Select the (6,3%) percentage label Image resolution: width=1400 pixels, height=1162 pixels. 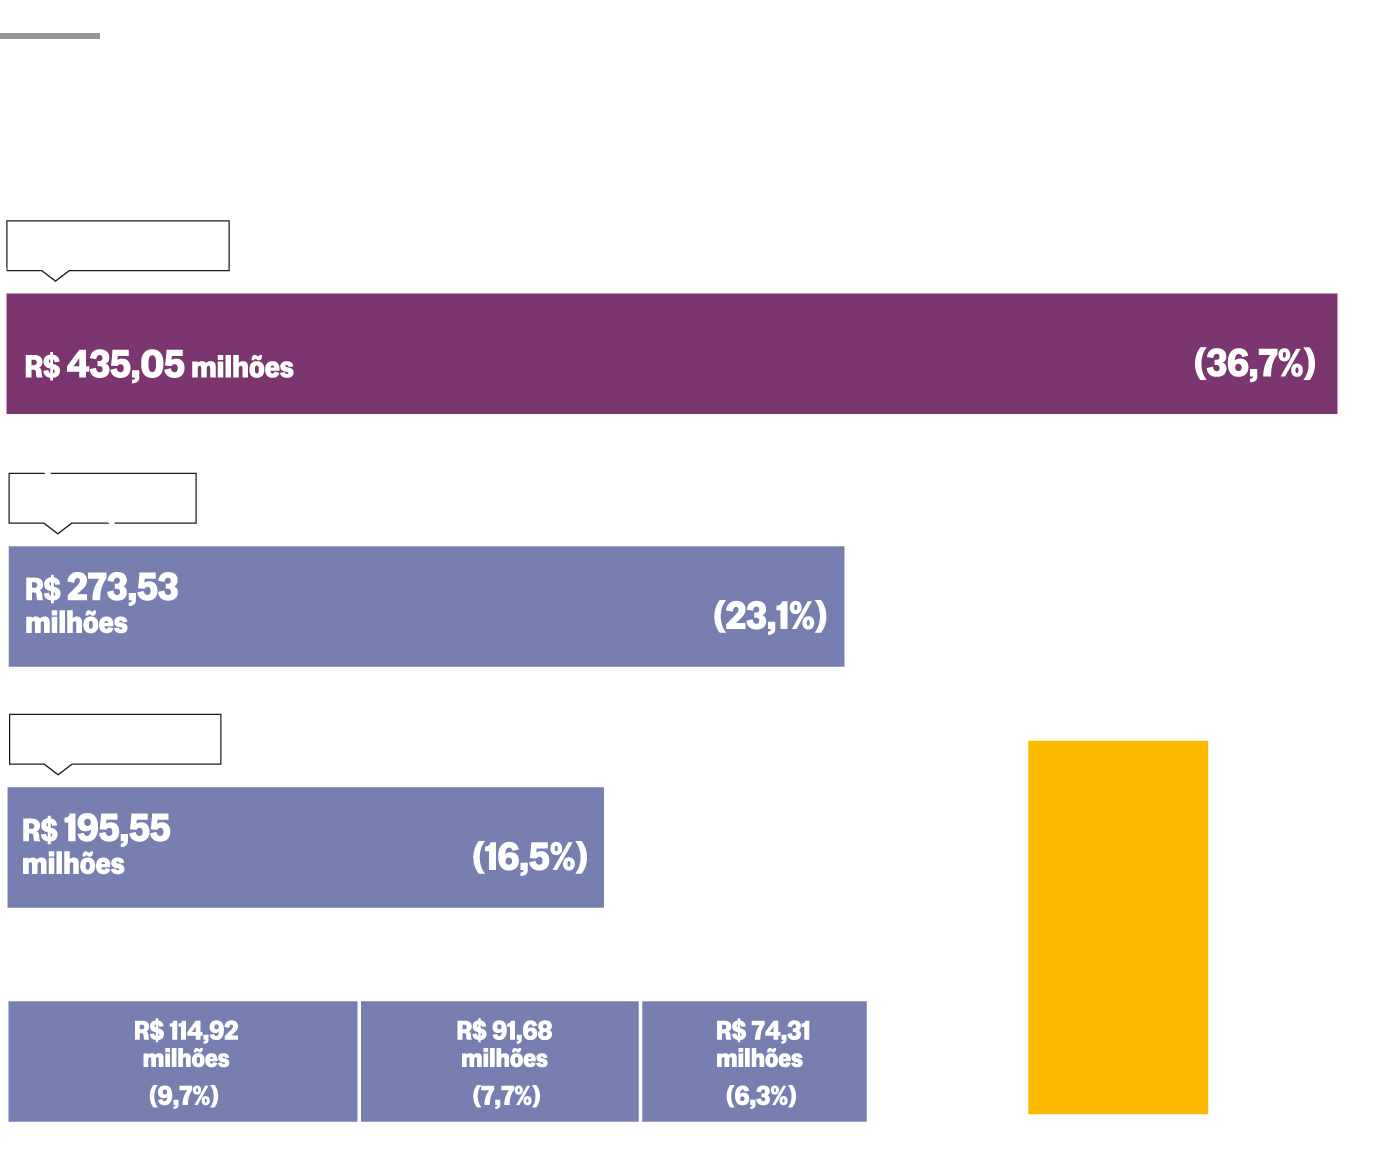coord(761,1096)
